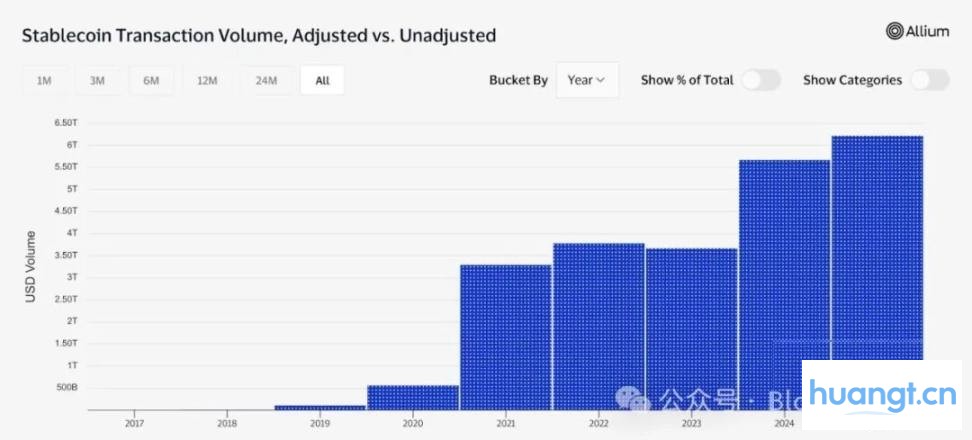Pick the 24M time range

pos(266,81)
